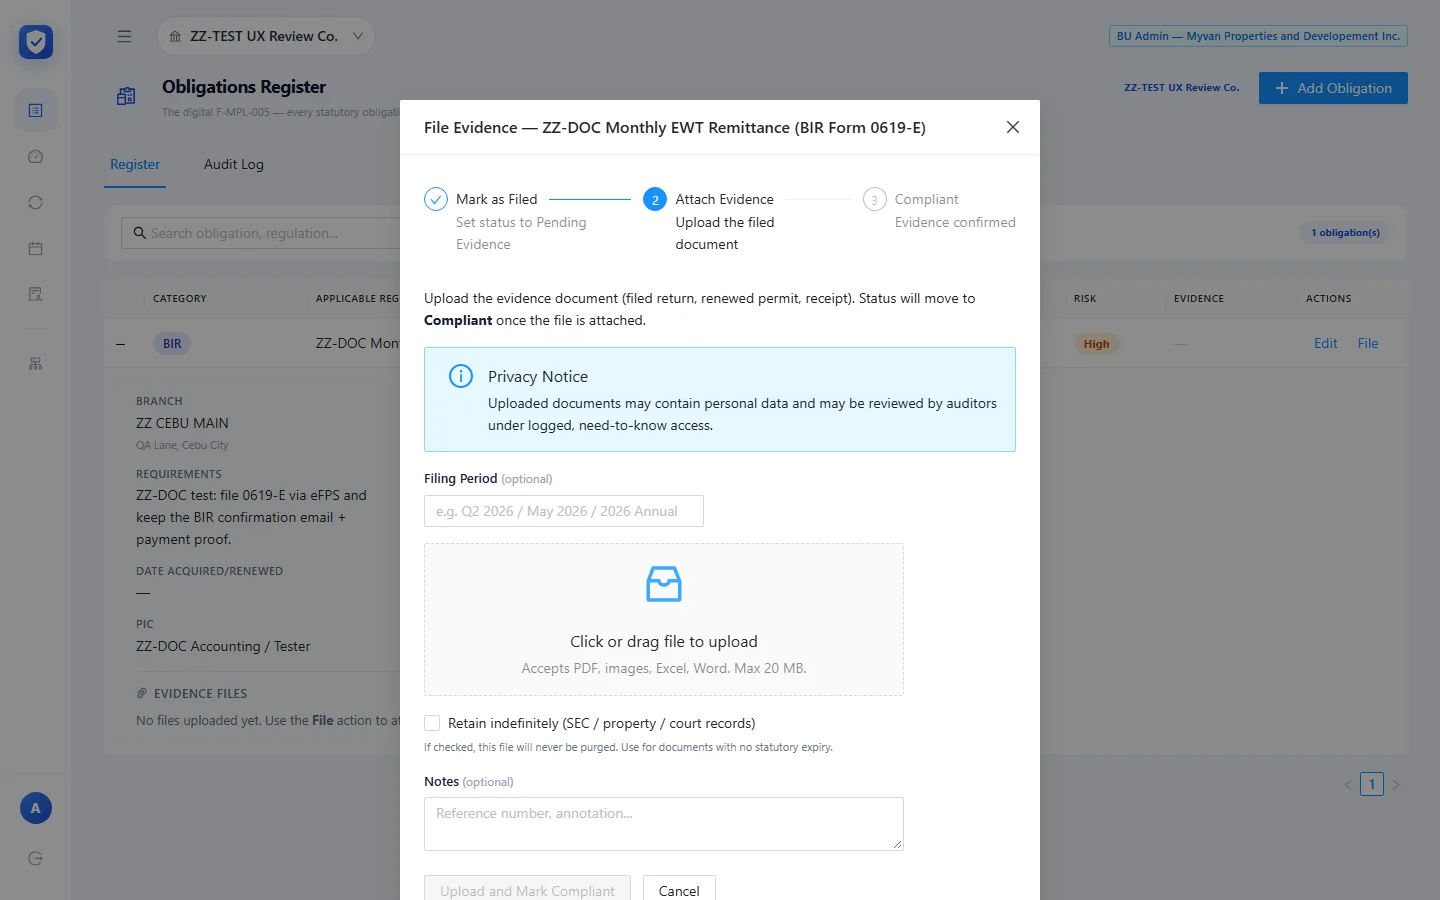Image resolution: width=1440 pixels, height=900 pixels.
Task: Click the Filing Period input field
Action: [564, 511]
